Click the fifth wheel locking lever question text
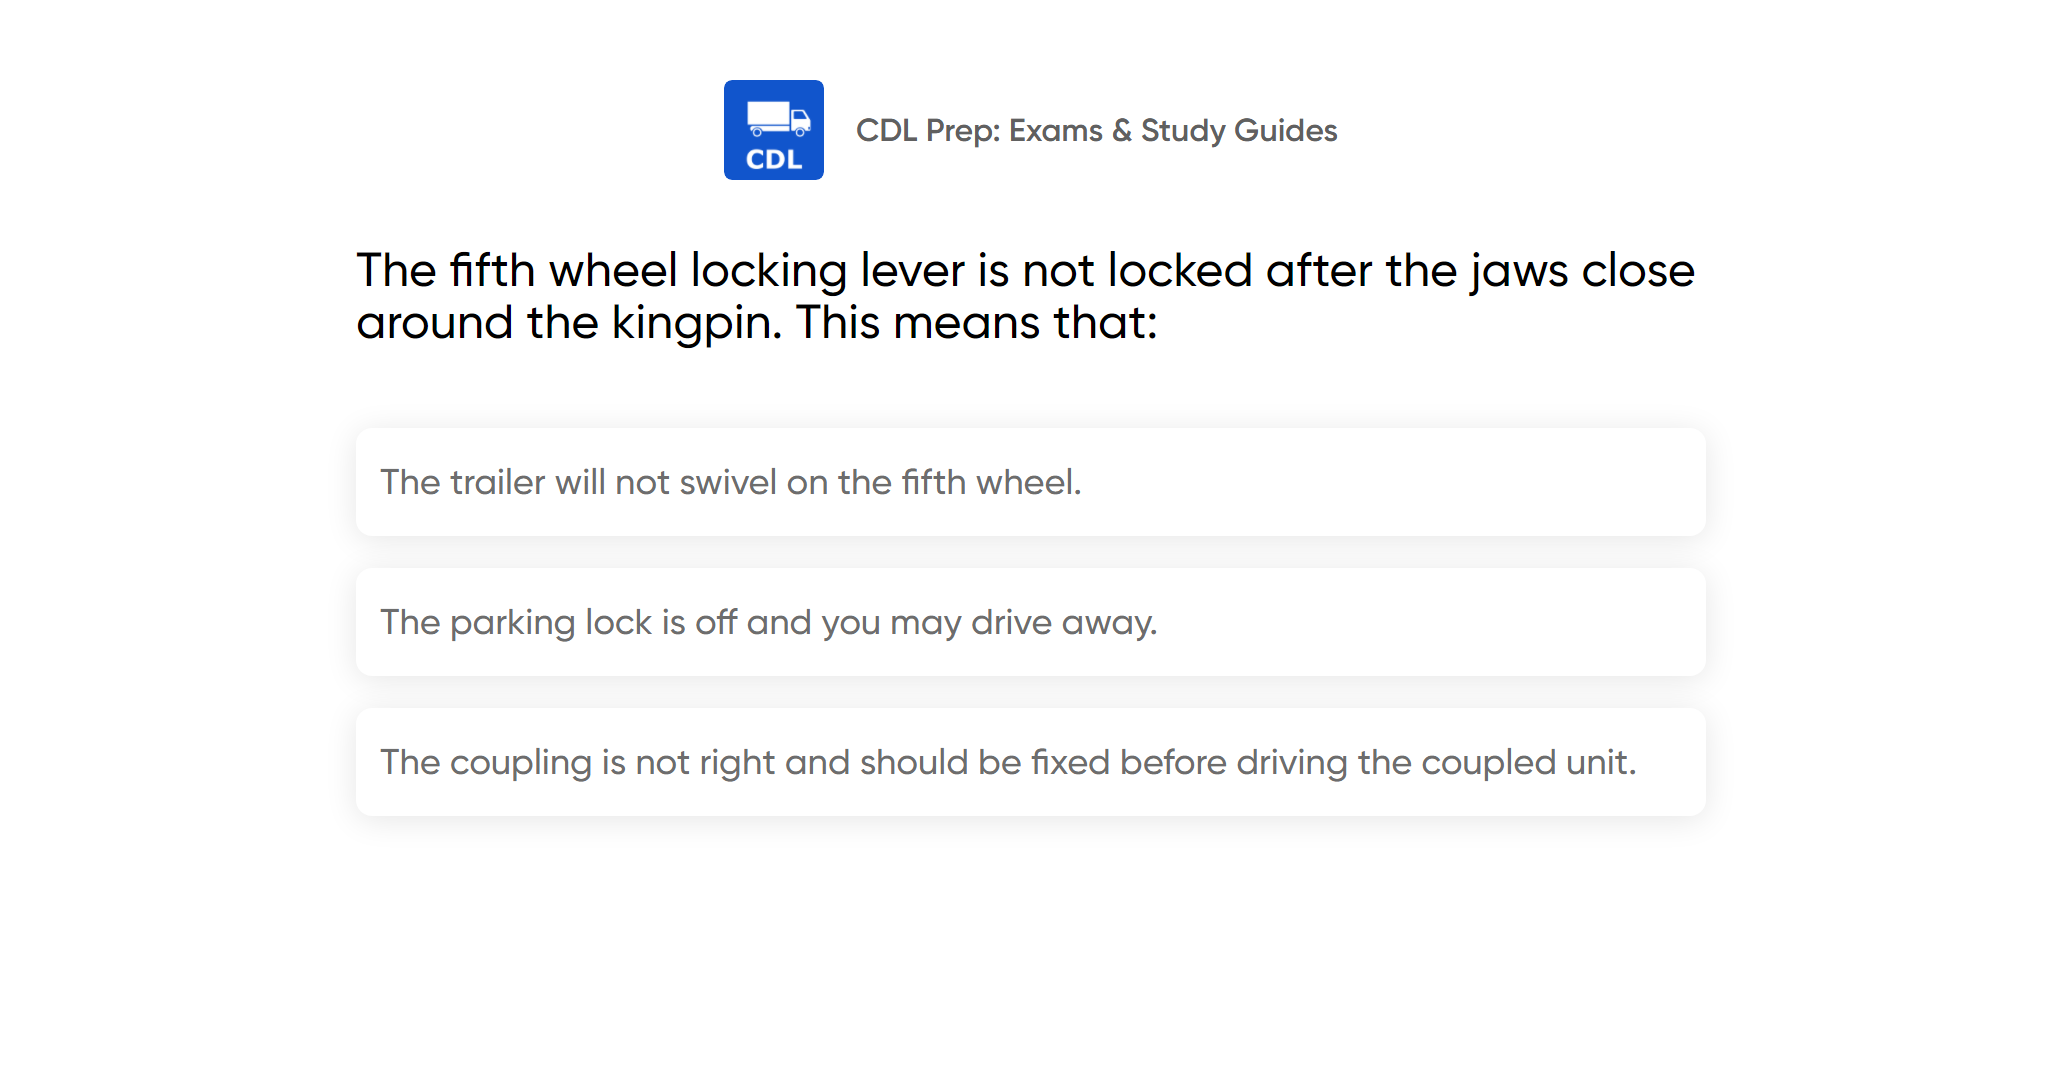This screenshot has height=1080, width=2062. coord(1025,296)
